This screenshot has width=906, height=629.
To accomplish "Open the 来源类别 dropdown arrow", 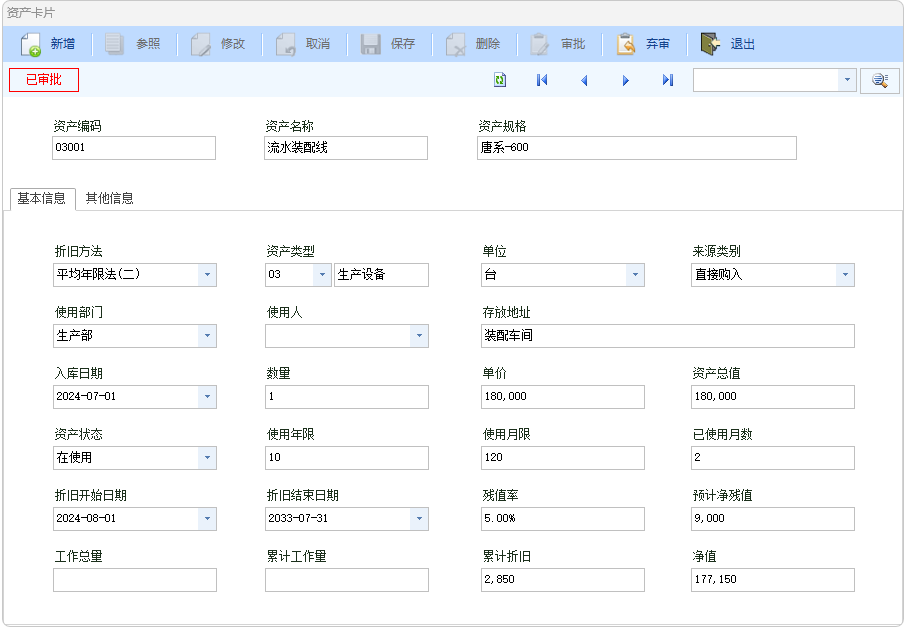I will click(x=845, y=275).
